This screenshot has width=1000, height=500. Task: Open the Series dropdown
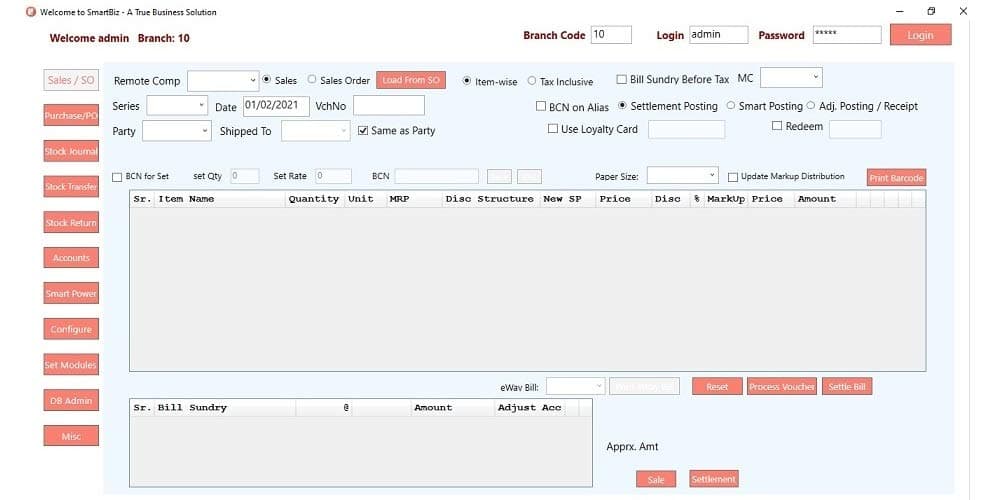[177, 105]
